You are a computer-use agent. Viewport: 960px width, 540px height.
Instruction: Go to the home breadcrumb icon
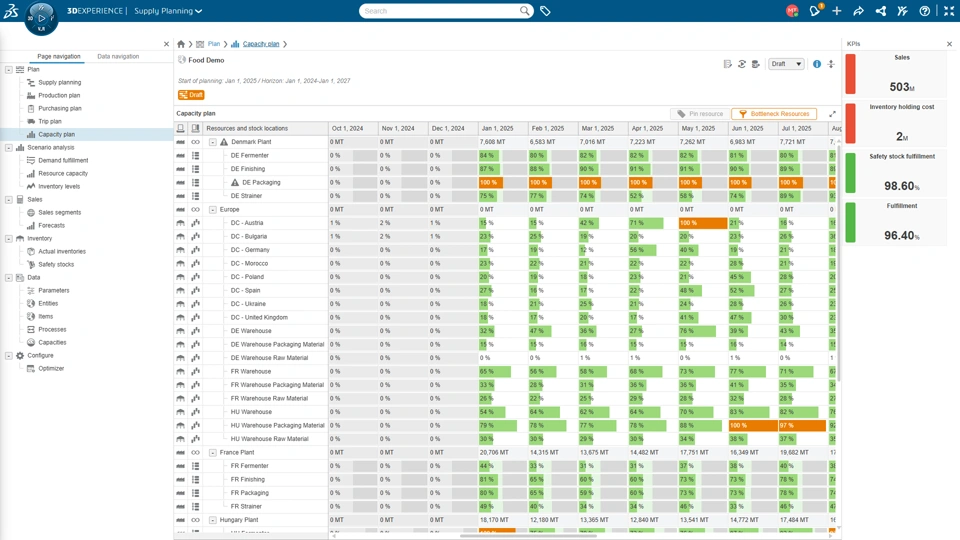point(181,44)
